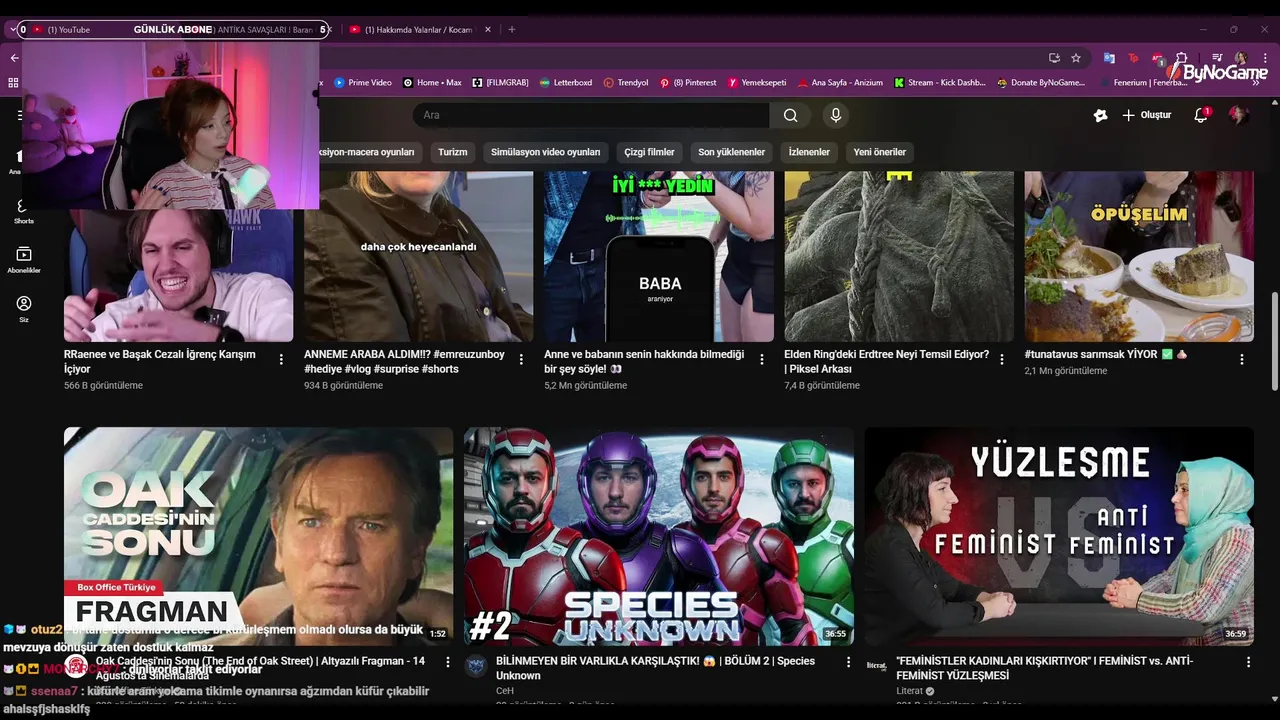Screen dimensions: 1280x720
Task: Open the Home • Max bookmark
Action: (x=432, y=83)
